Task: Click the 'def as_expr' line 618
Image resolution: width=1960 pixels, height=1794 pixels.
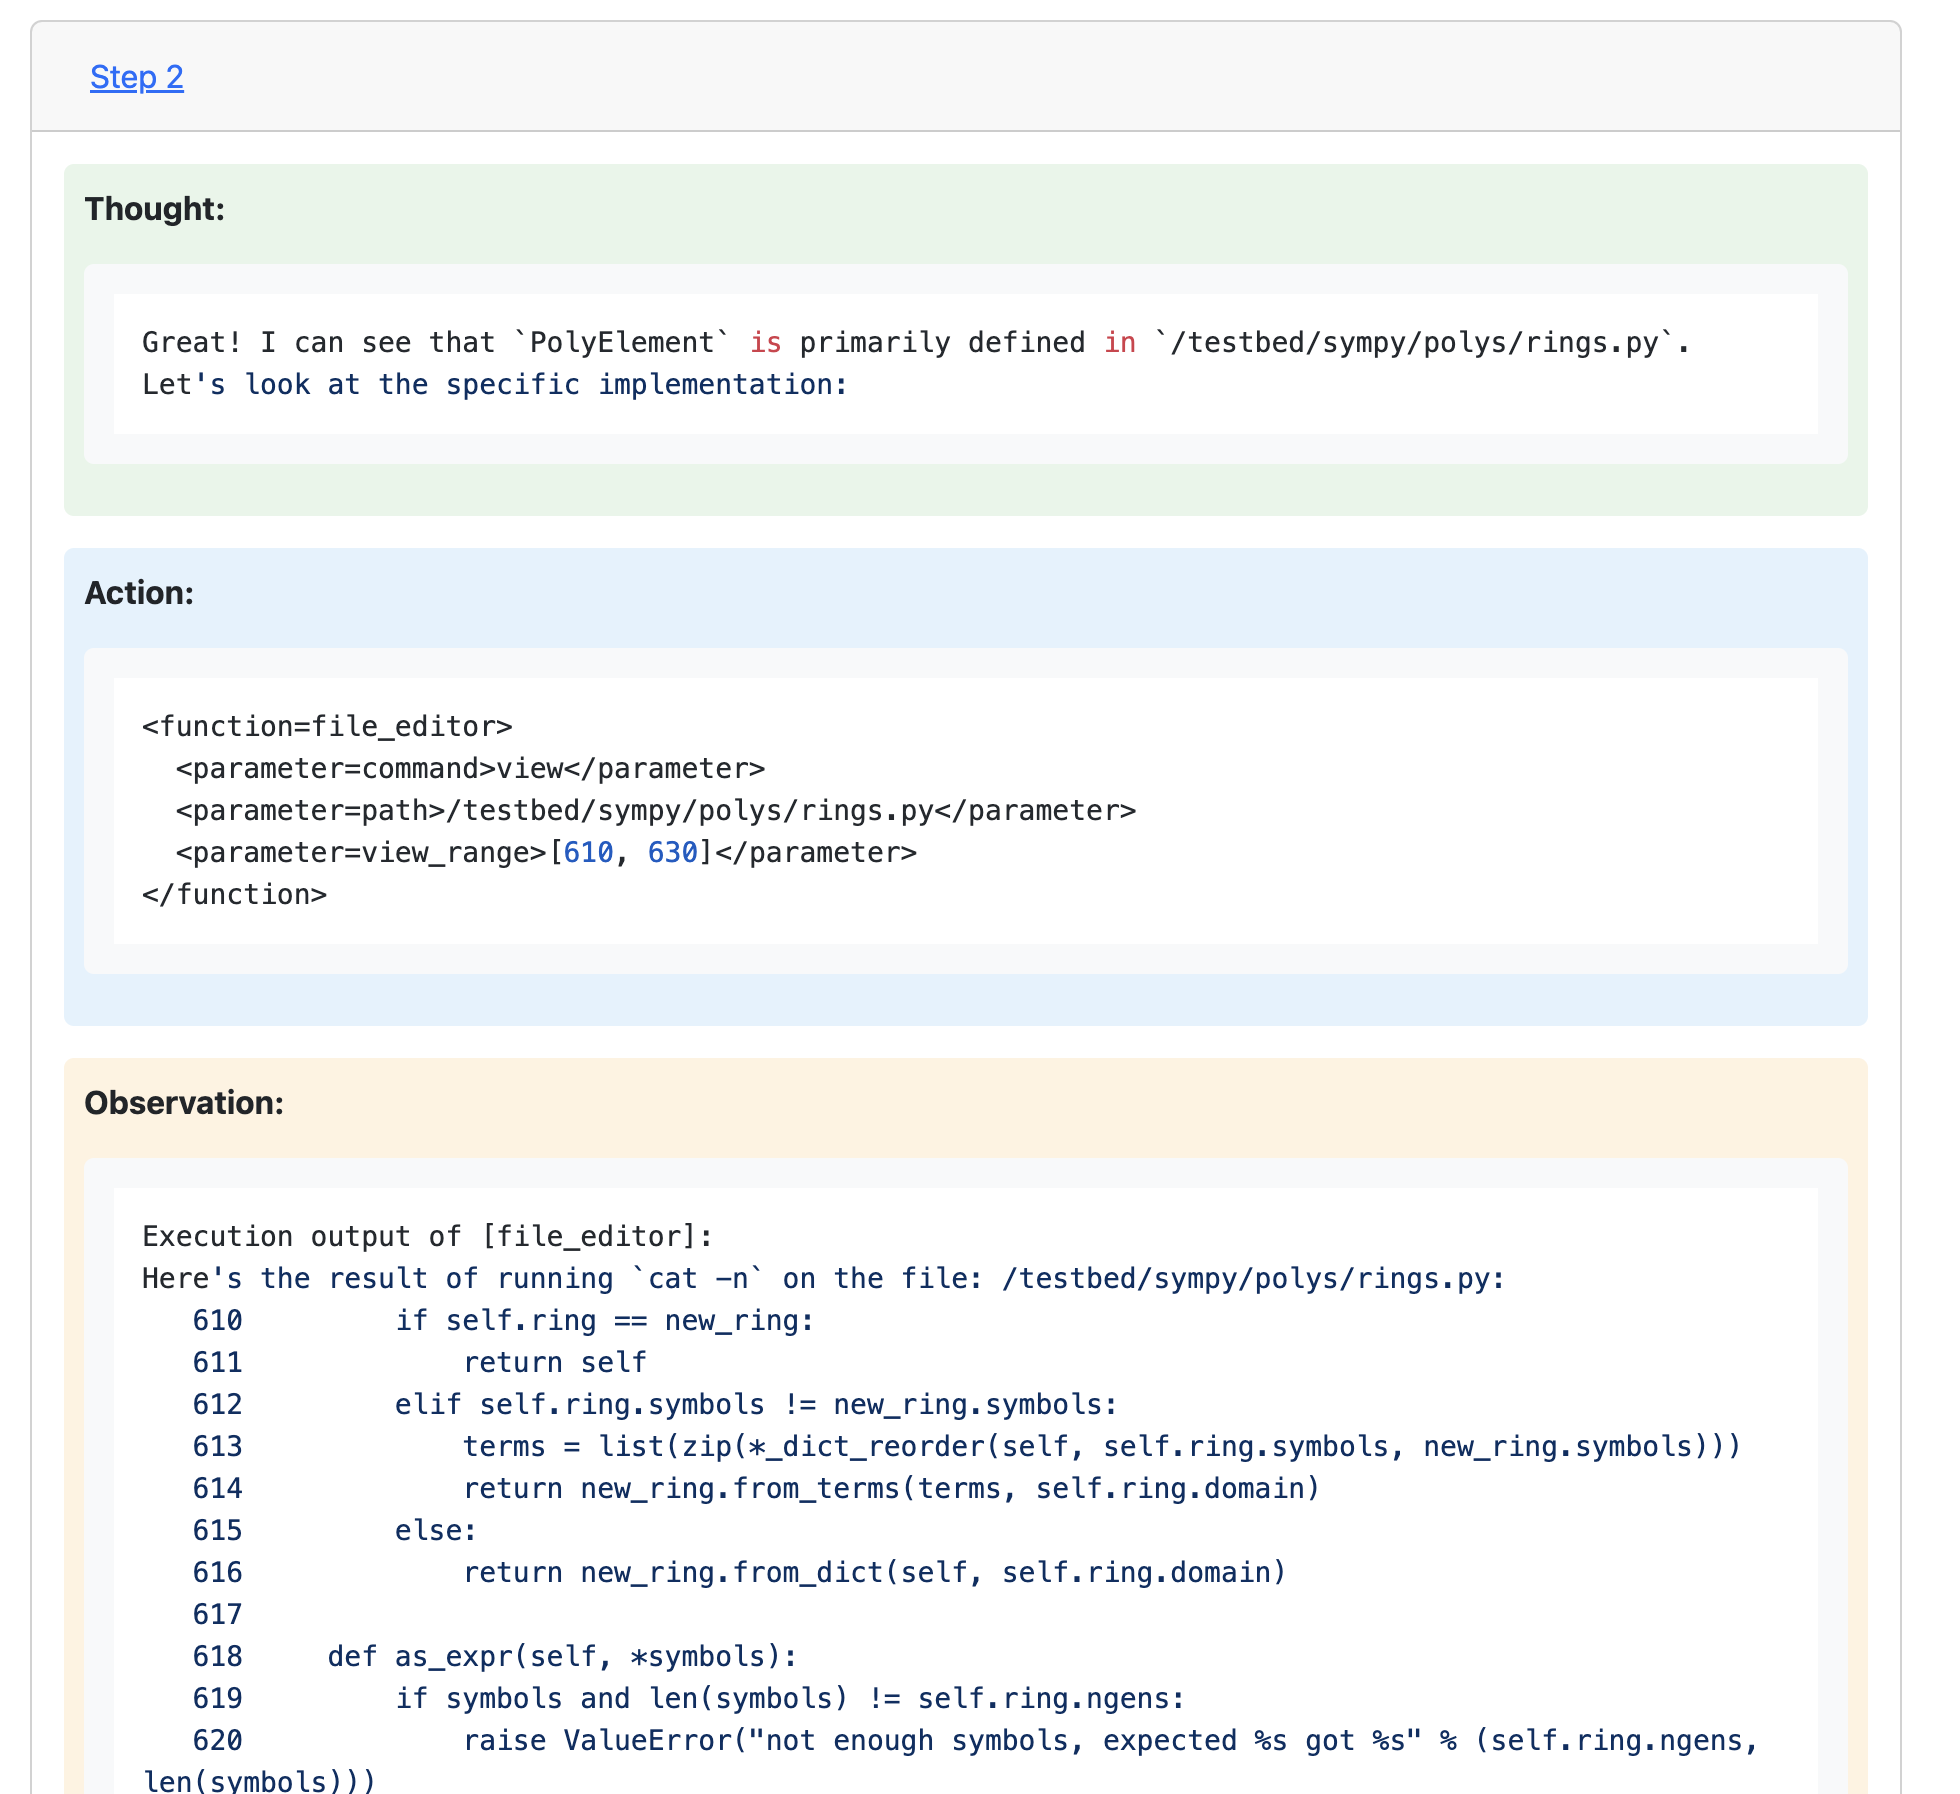Action: click(561, 1656)
